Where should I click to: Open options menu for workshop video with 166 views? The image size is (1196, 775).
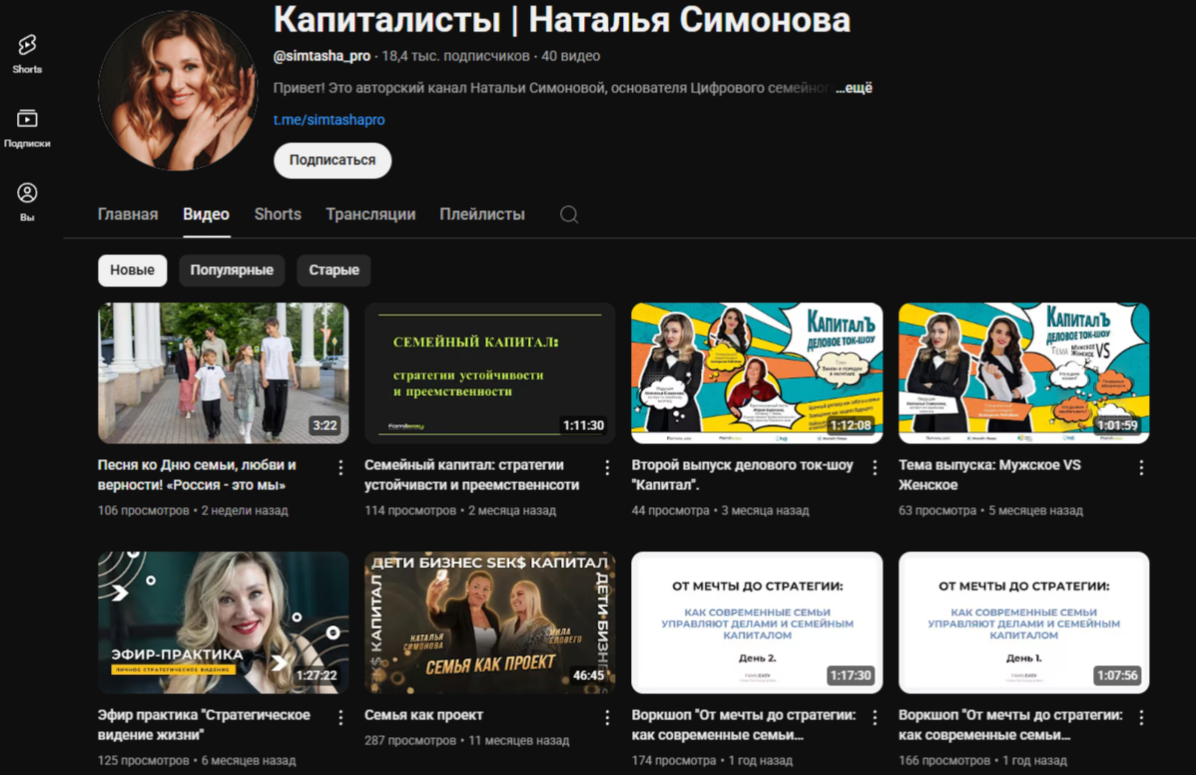pos(1141,717)
